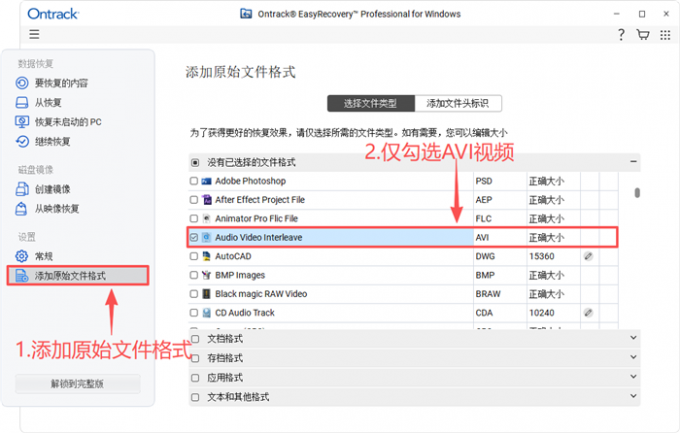Open 继续恢复 in the sidebar

coord(52,141)
